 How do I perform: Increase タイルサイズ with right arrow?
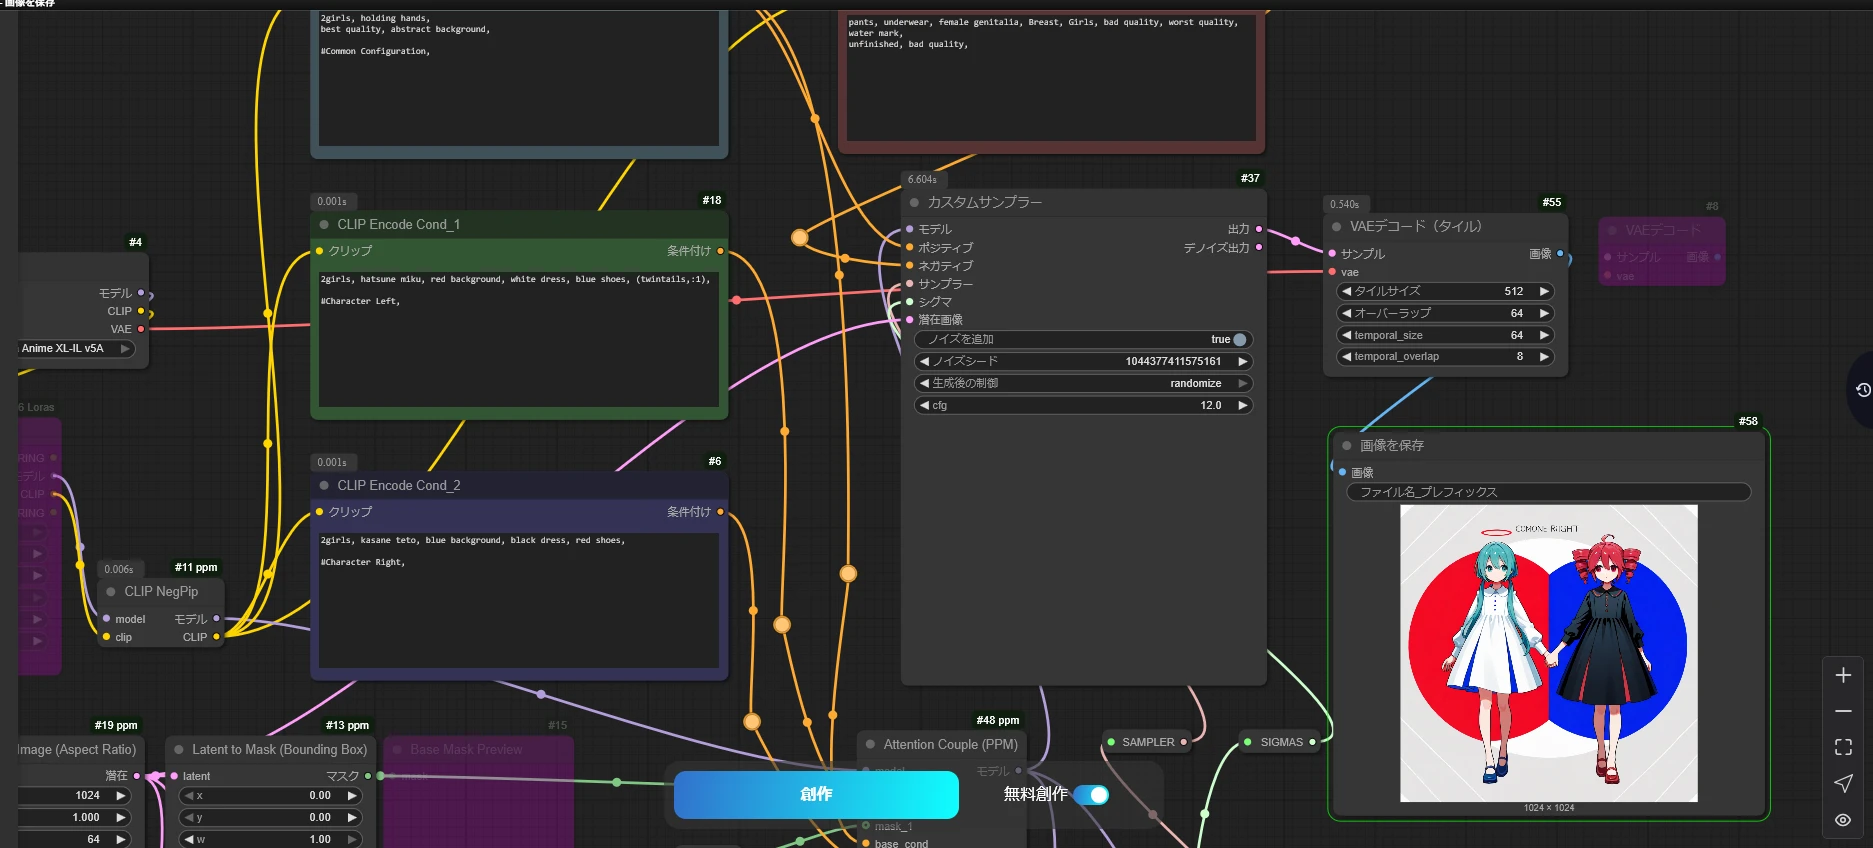[1544, 292]
